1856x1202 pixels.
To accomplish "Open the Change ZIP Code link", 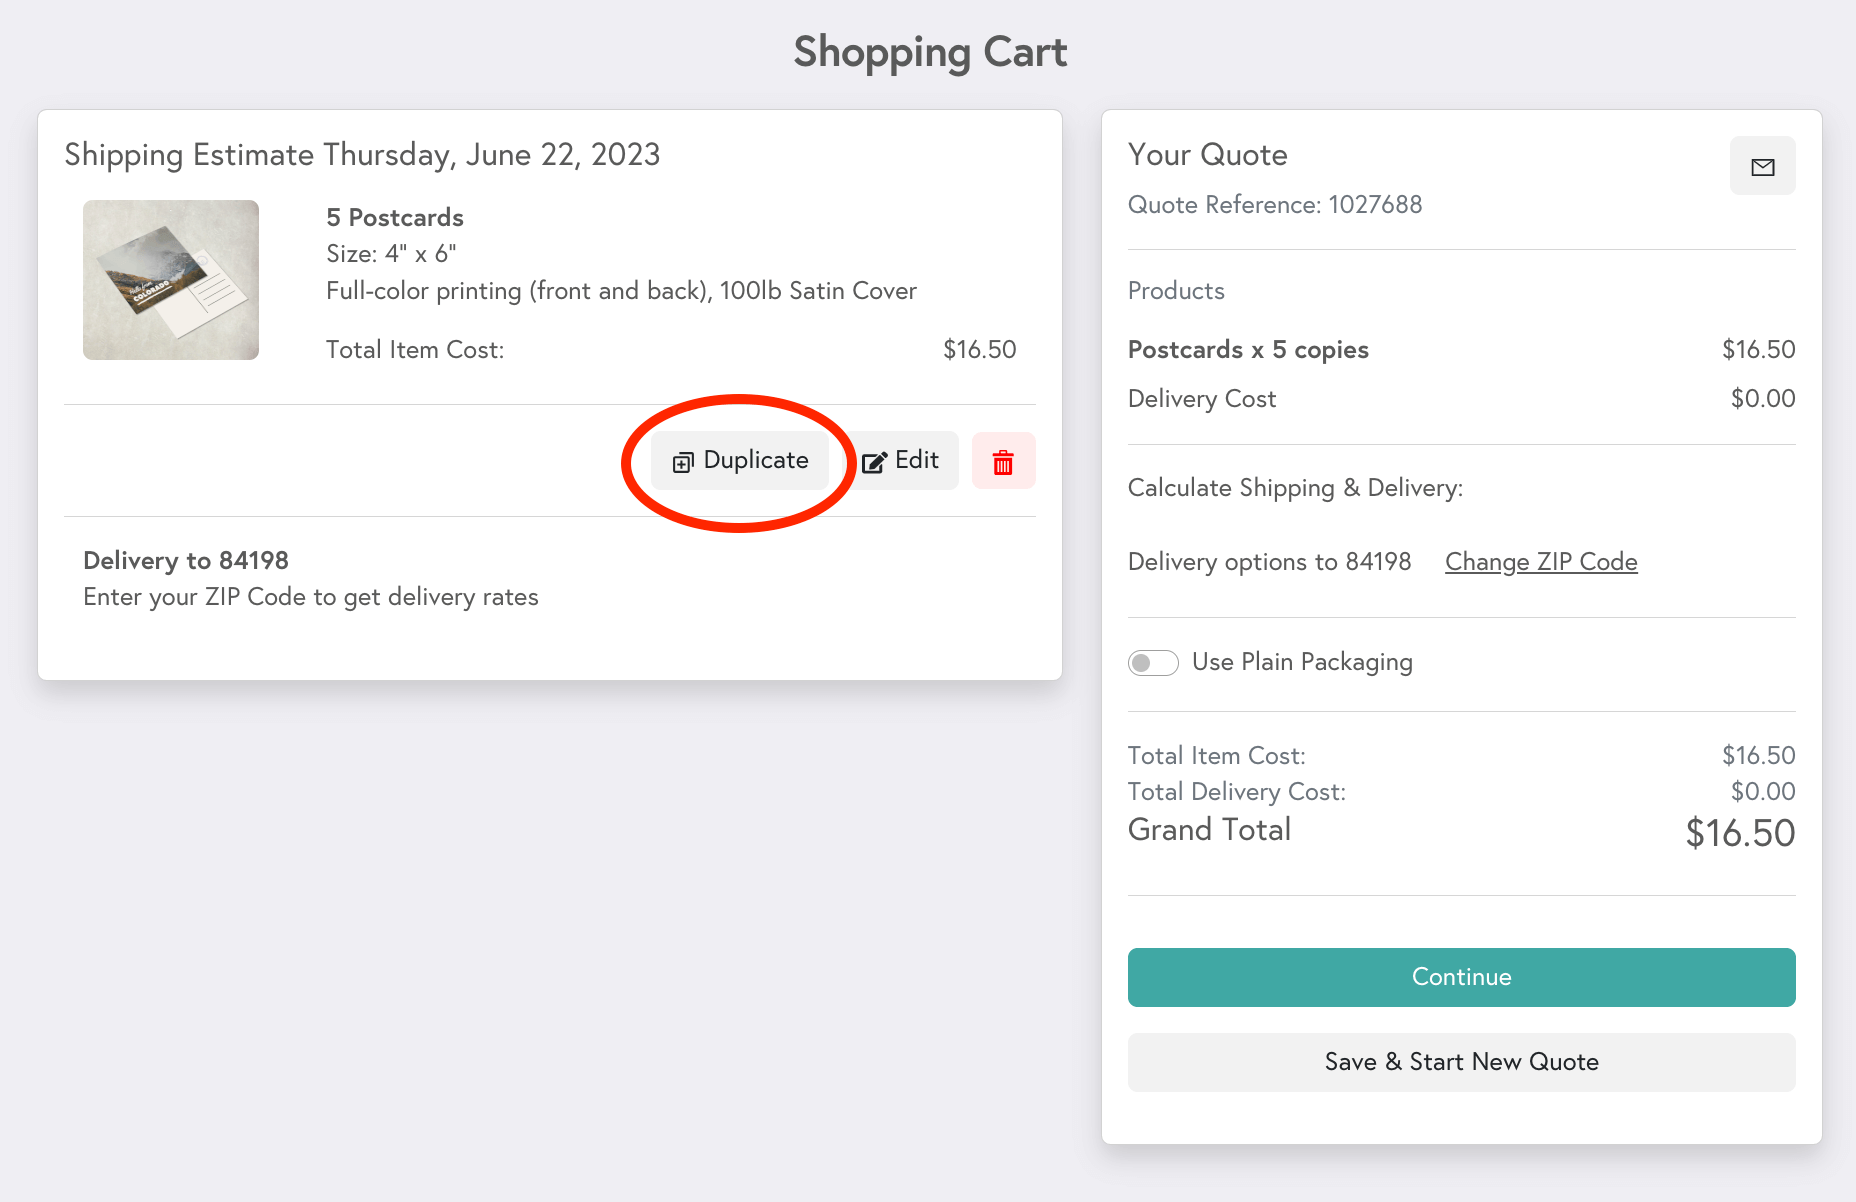I will [1540, 561].
